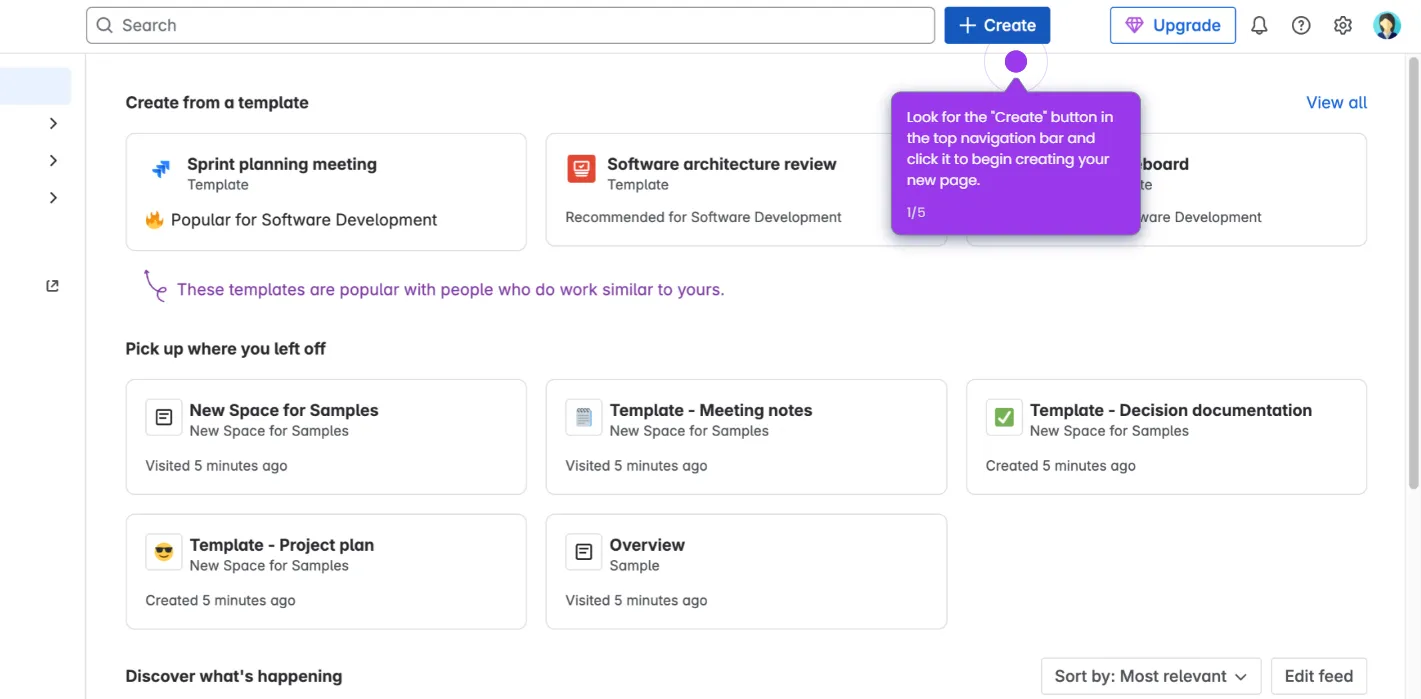
Task: Click the purple onboarding beacon dot
Action: click(1016, 62)
